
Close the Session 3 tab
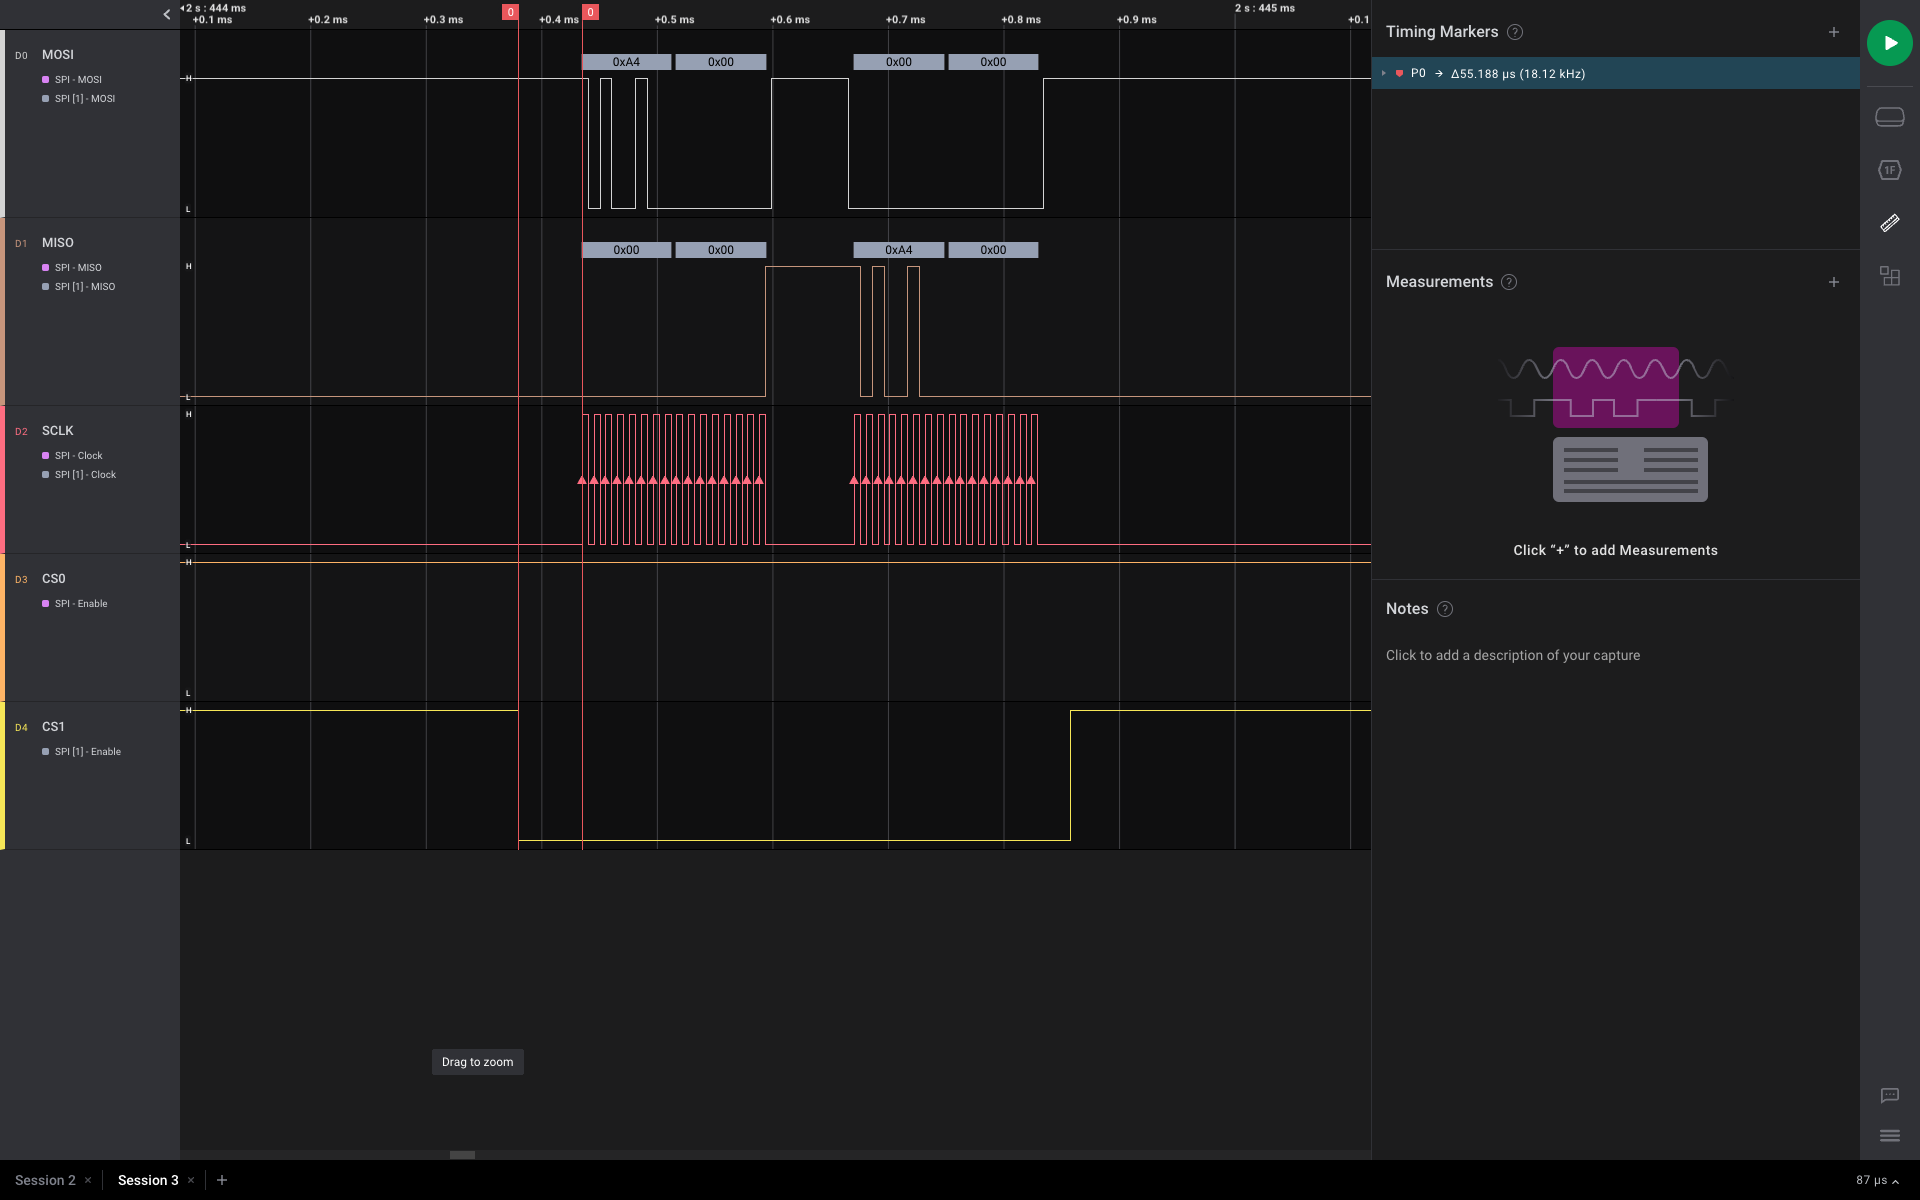coord(191,1180)
